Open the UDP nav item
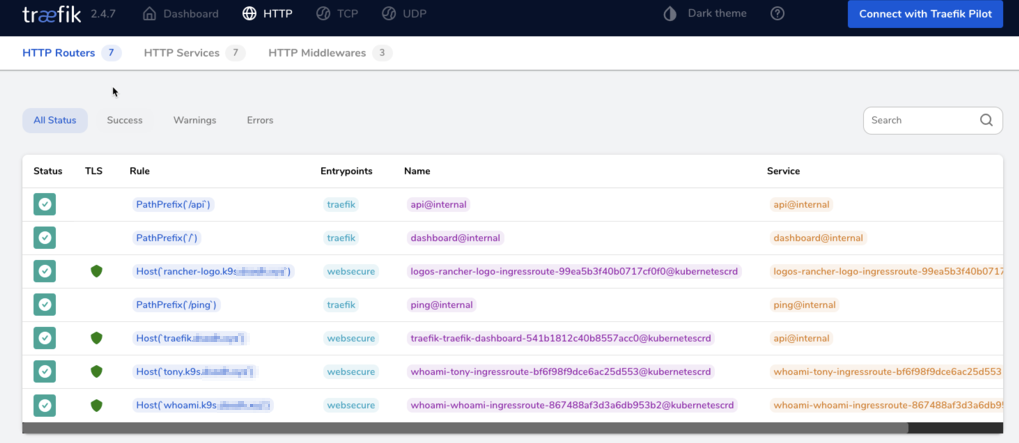1019x443 pixels. [x=404, y=14]
